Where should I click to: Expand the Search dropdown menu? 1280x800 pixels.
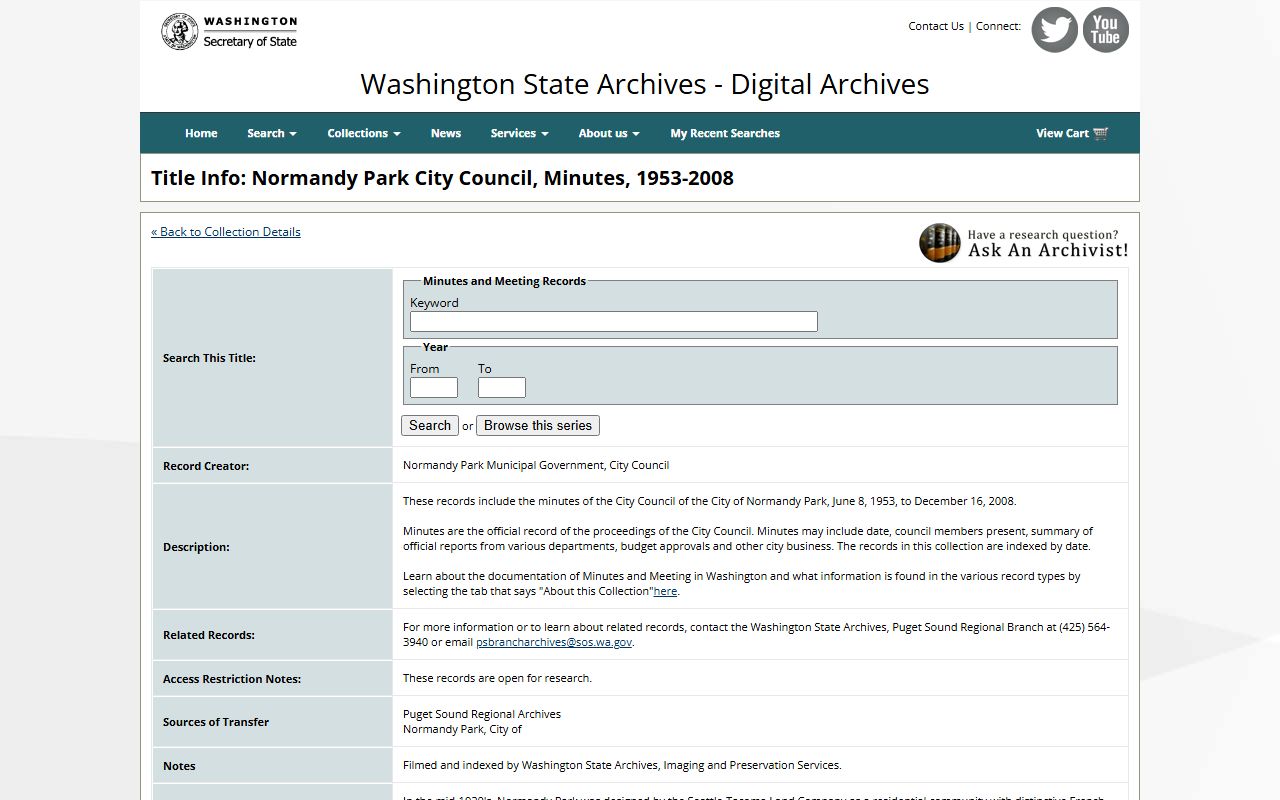tap(271, 134)
